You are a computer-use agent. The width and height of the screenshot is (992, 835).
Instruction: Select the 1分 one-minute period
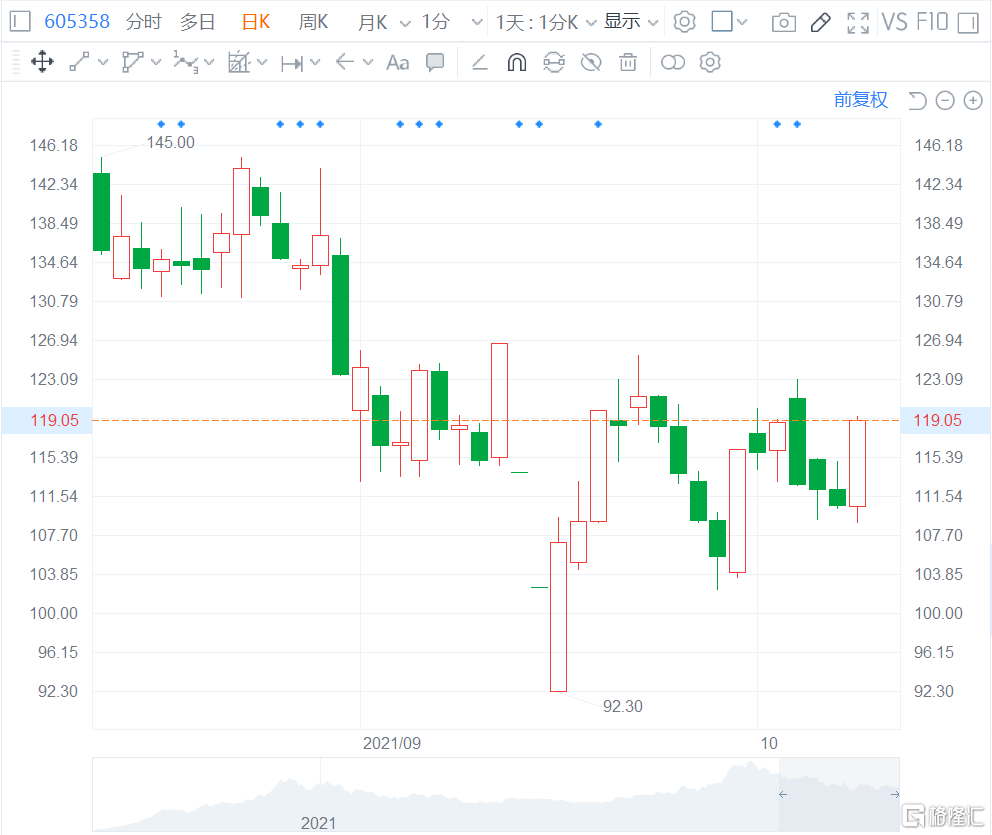coord(435,22)
